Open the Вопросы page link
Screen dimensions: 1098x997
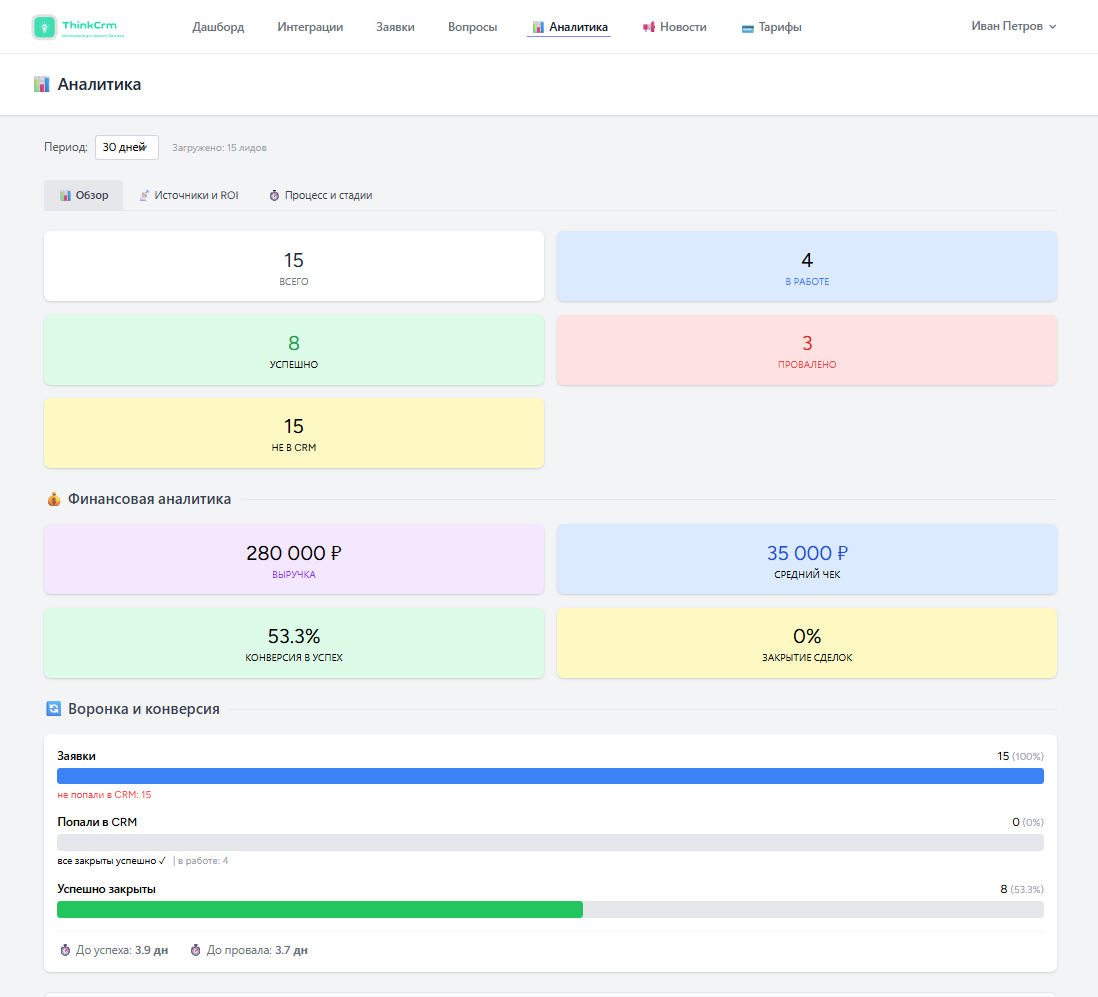click(x=473, y=27)
